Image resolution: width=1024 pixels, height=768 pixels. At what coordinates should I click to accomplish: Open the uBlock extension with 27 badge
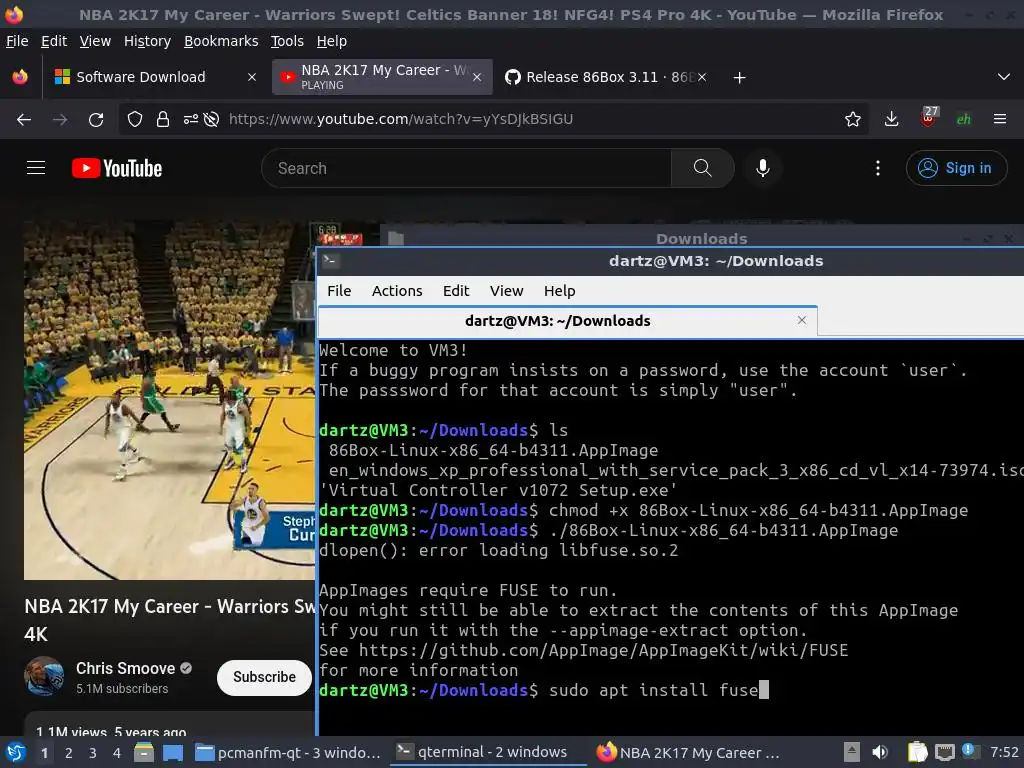[x=928, y=118]
